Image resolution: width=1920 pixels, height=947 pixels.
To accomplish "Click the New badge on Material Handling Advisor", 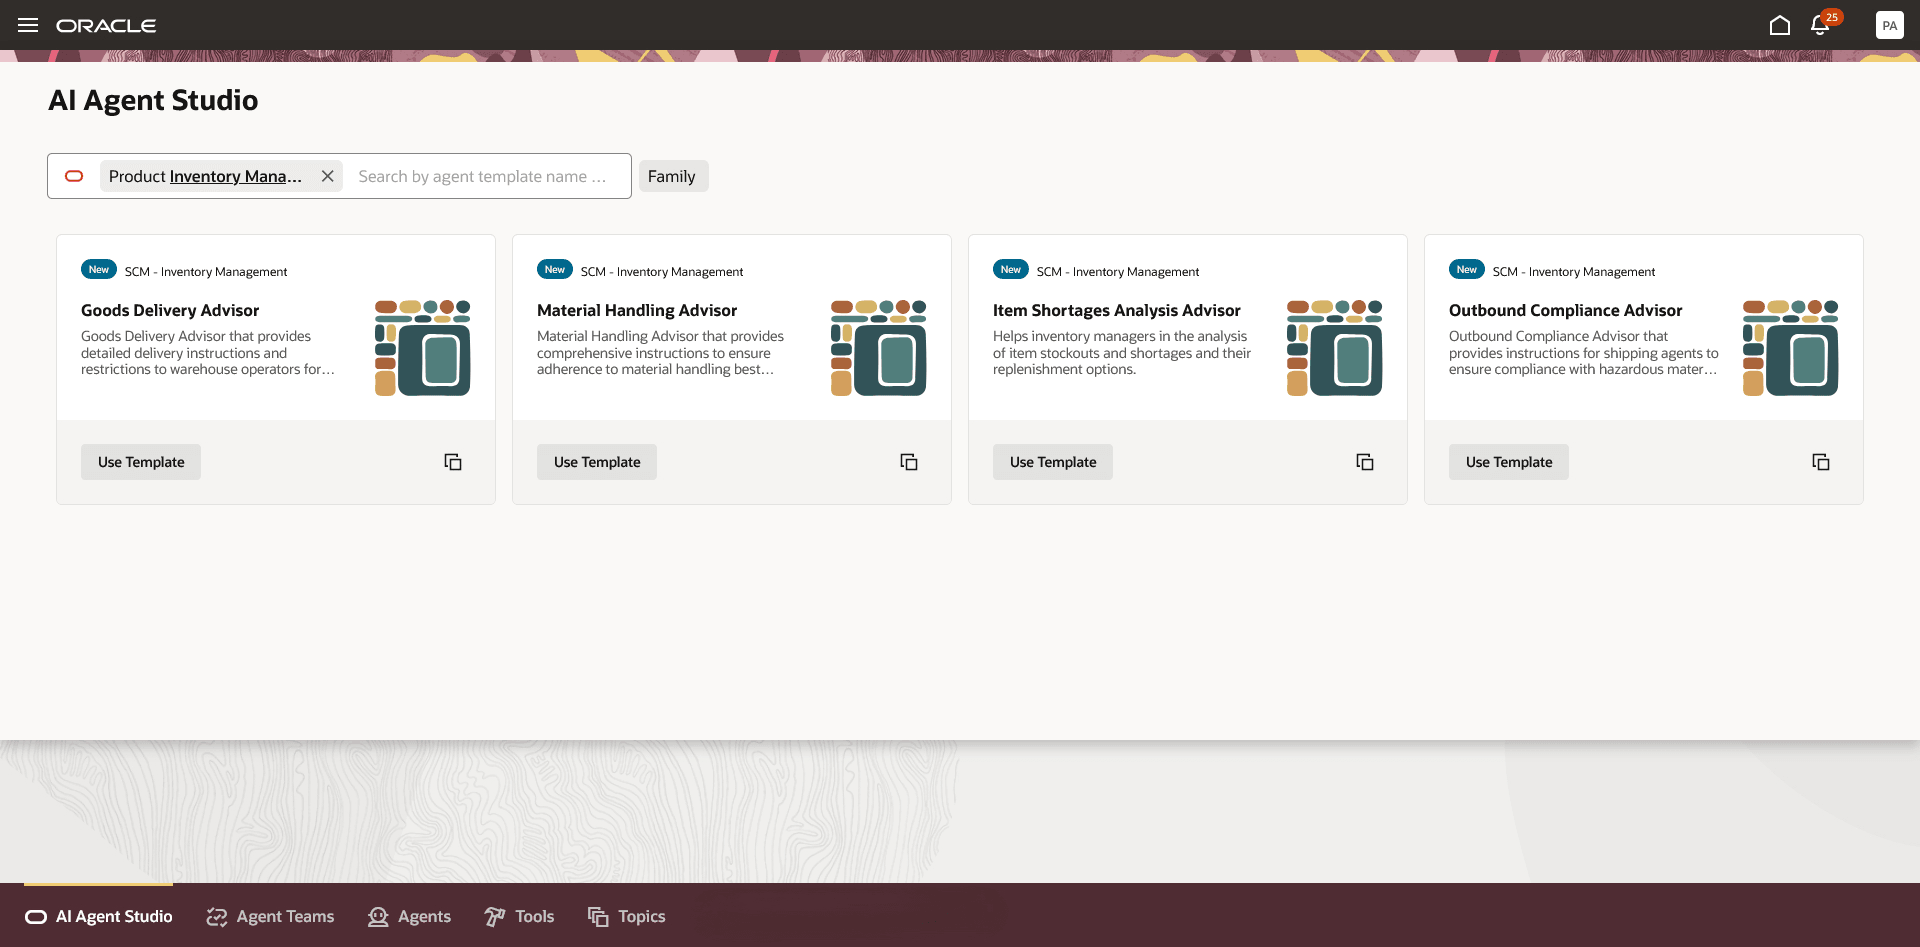I will pos(555,270).
